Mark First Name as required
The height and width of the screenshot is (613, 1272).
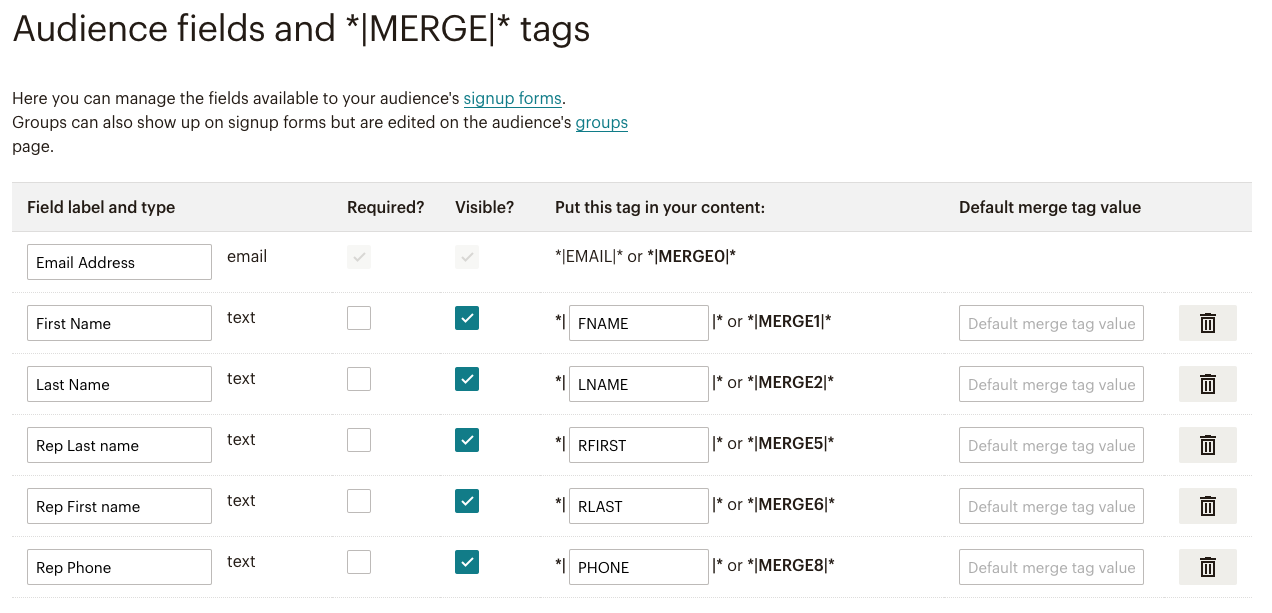(359, 318)
